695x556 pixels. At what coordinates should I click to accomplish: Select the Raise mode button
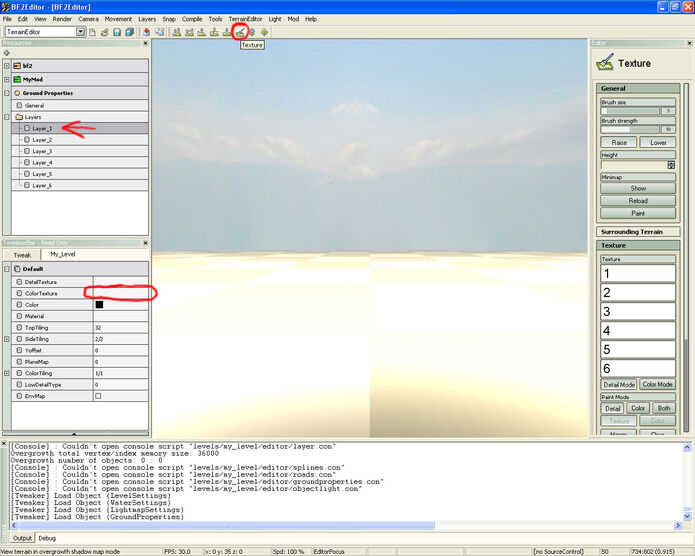pyautogui.click(x=619, y=142)
